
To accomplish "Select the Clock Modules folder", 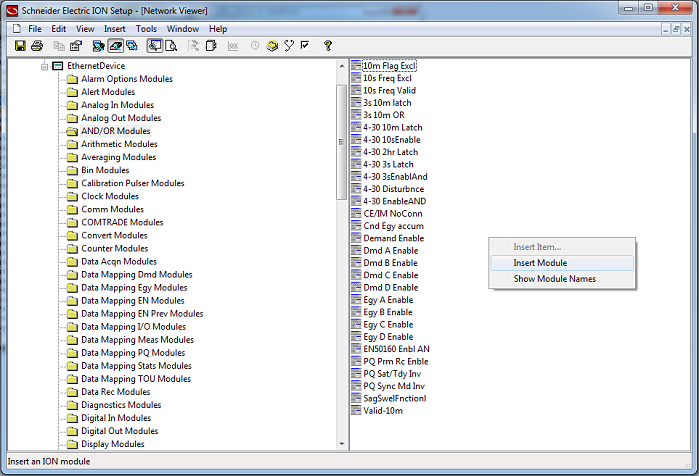I will coord(110,196).
